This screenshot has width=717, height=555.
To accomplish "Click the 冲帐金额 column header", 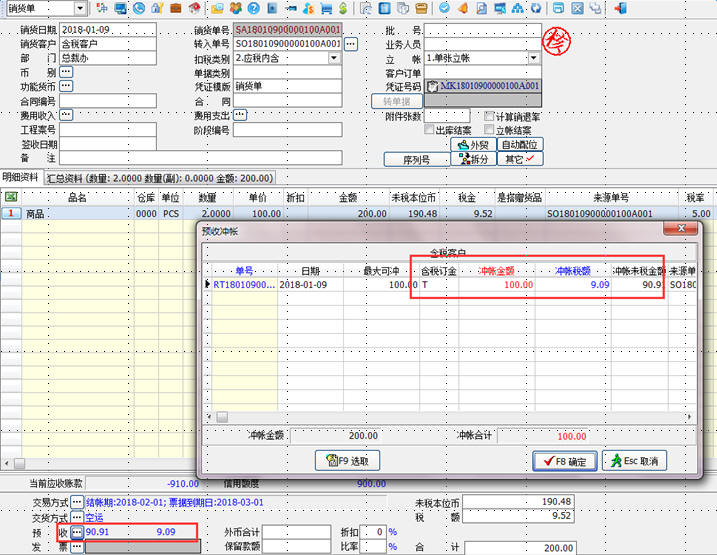I will coord(497,271).
